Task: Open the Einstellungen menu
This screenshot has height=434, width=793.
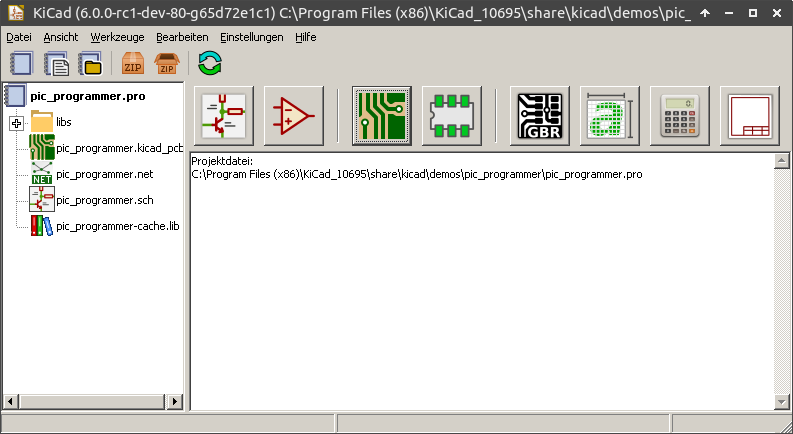Action: 251,37
